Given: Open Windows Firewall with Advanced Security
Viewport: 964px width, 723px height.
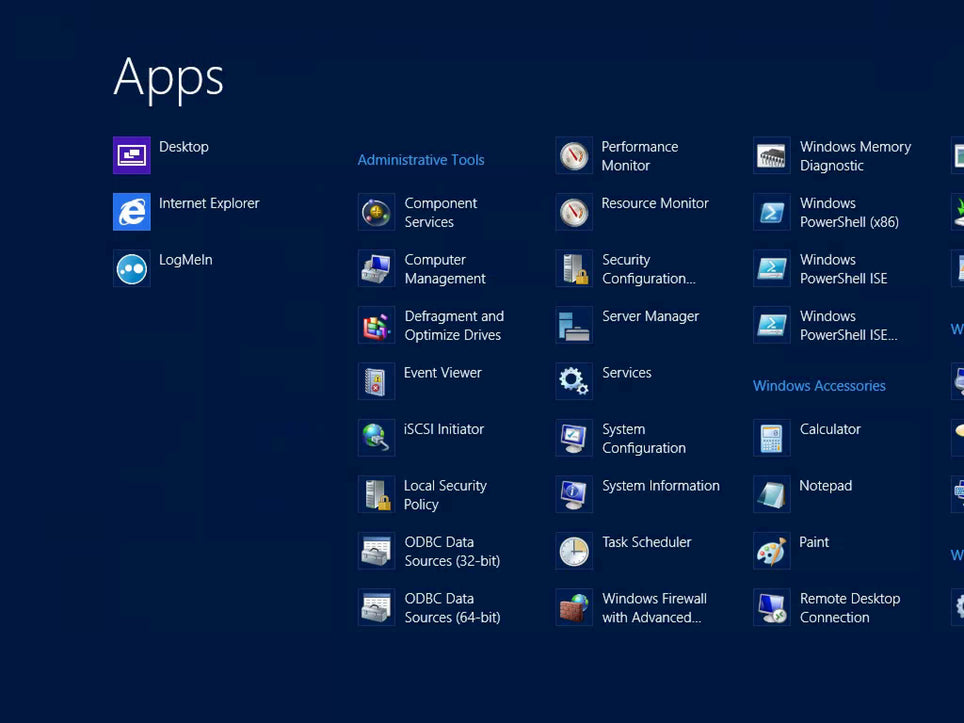Looking at the screenshot, I should (x=653, y=608).
